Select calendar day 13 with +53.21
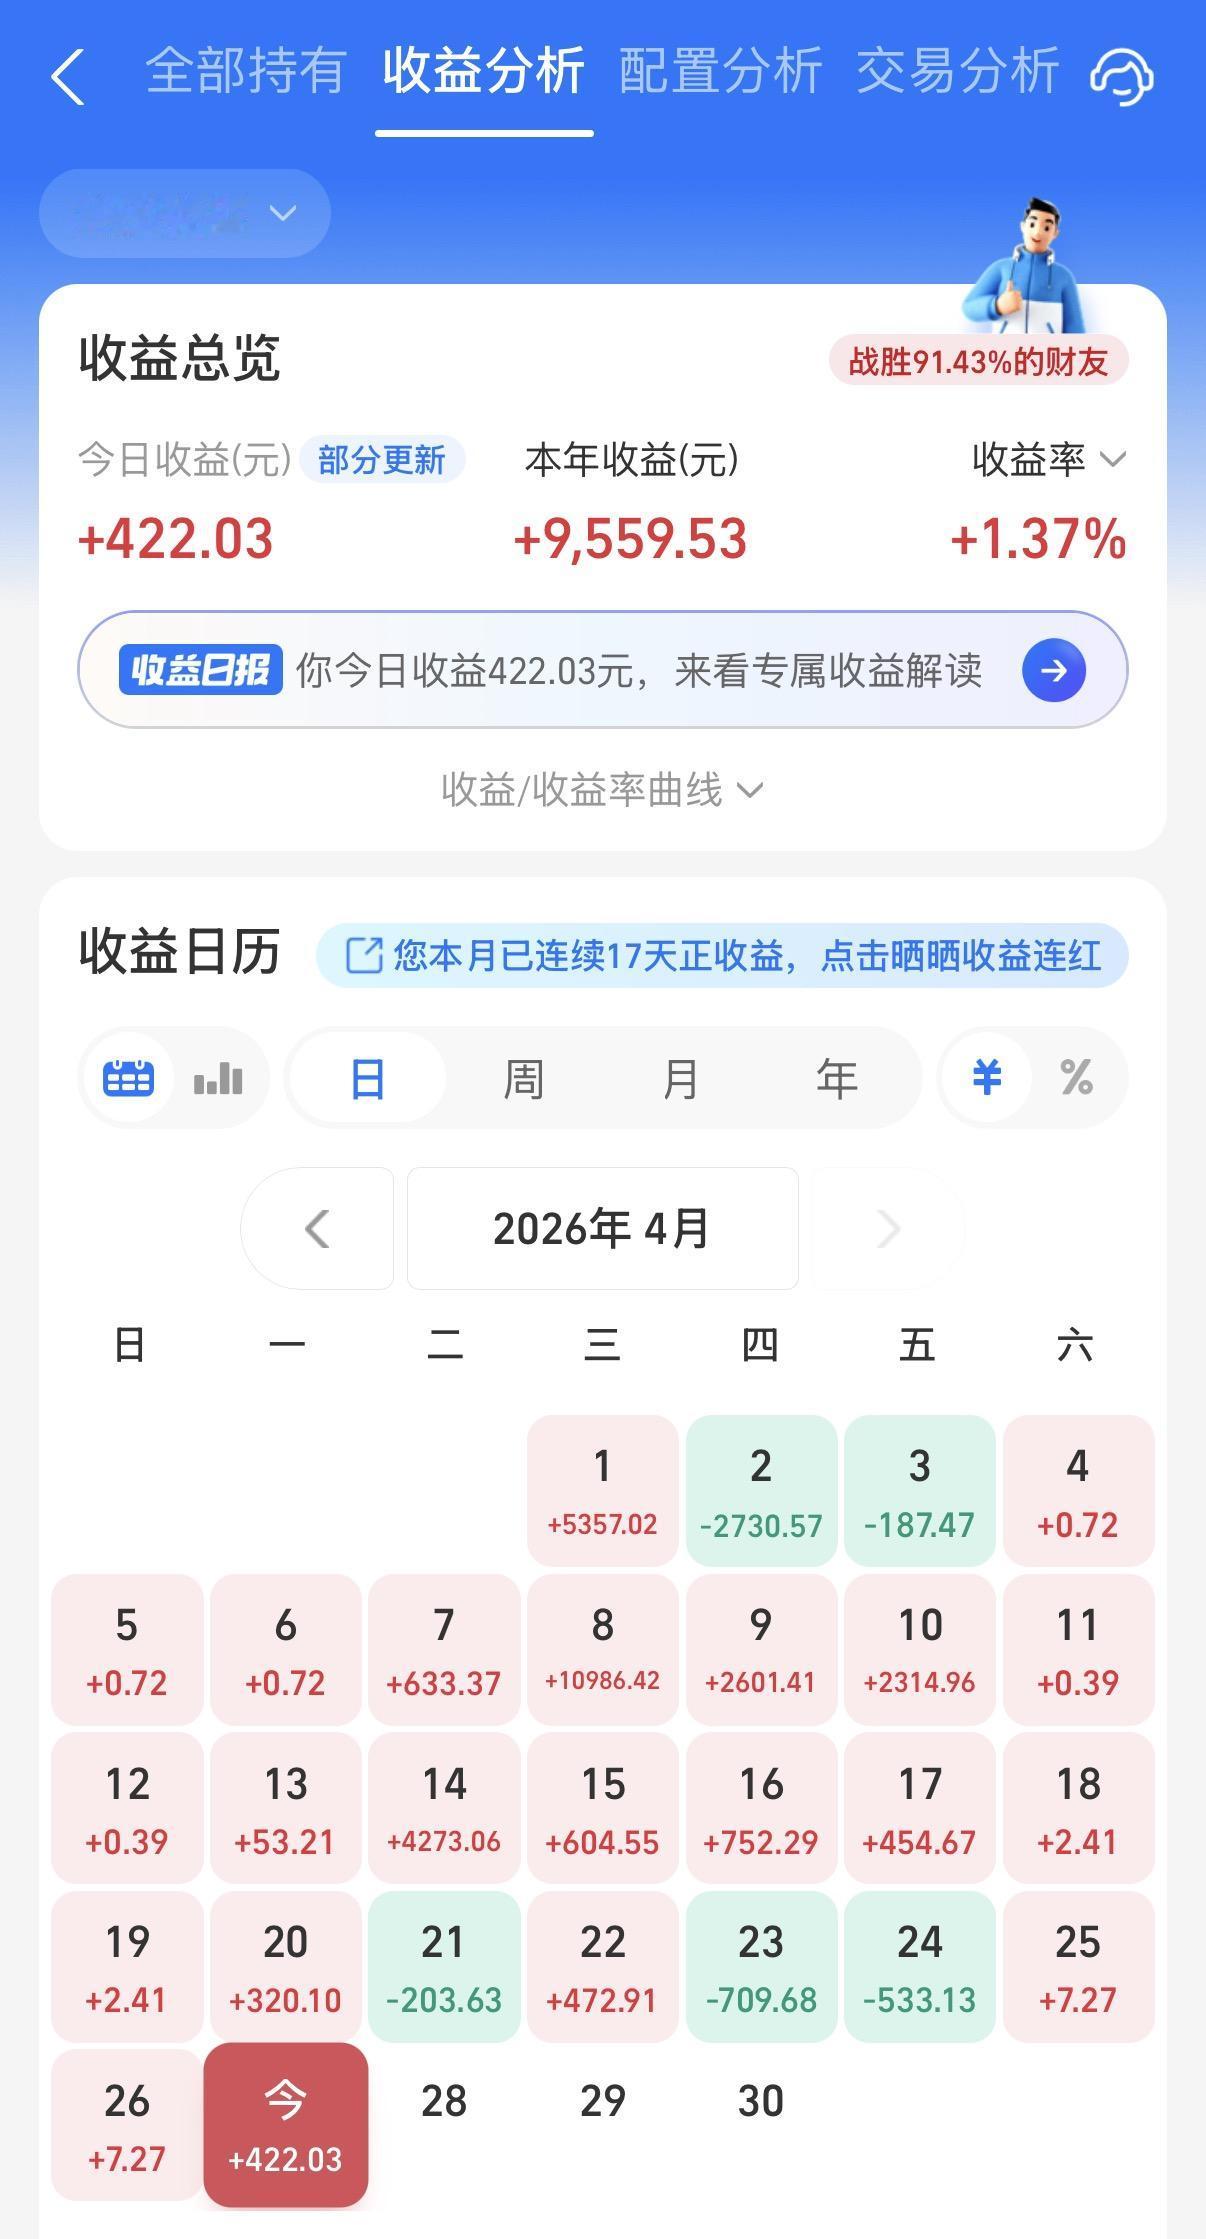Screen dimensions: 1206x2239 click(286, 1808)
